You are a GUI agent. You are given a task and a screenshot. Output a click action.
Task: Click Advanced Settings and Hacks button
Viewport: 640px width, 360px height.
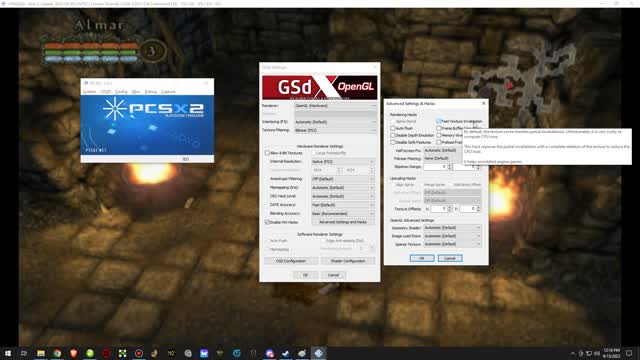click(343, 222)
